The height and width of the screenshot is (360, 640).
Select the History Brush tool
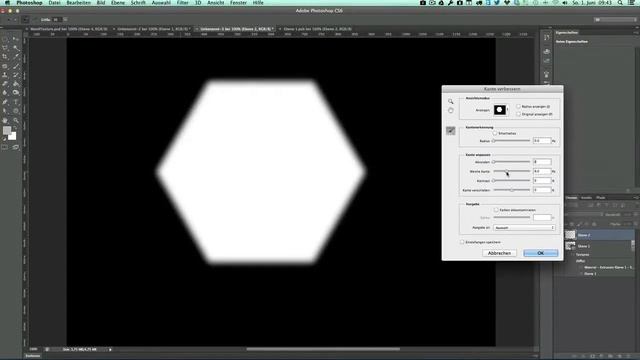click(x=16, y=75)
